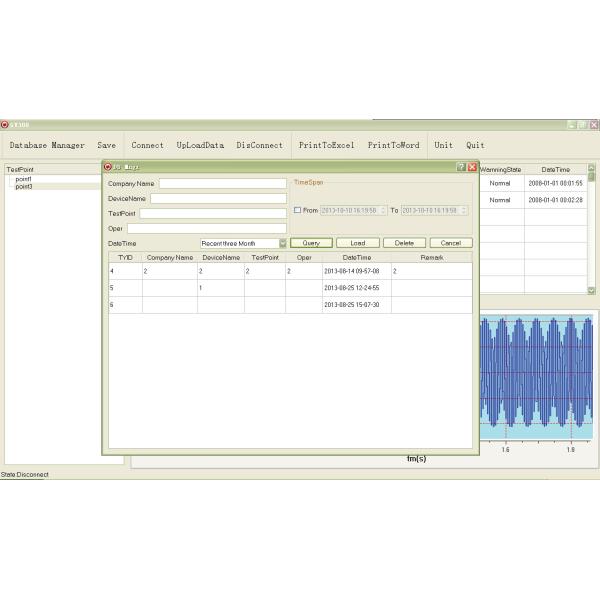Click the right panel vertical scrollbar
Screen dimensions: 600x600
point(591,230)
